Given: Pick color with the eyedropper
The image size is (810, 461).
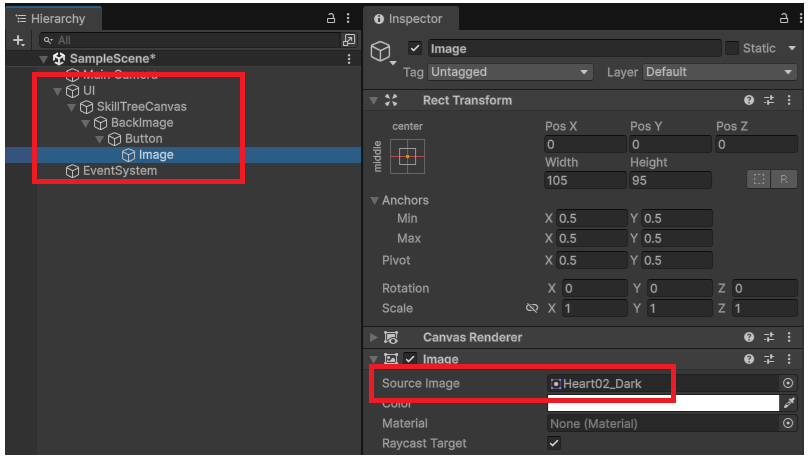Looking at the screenshot, I should click(789, 403).
